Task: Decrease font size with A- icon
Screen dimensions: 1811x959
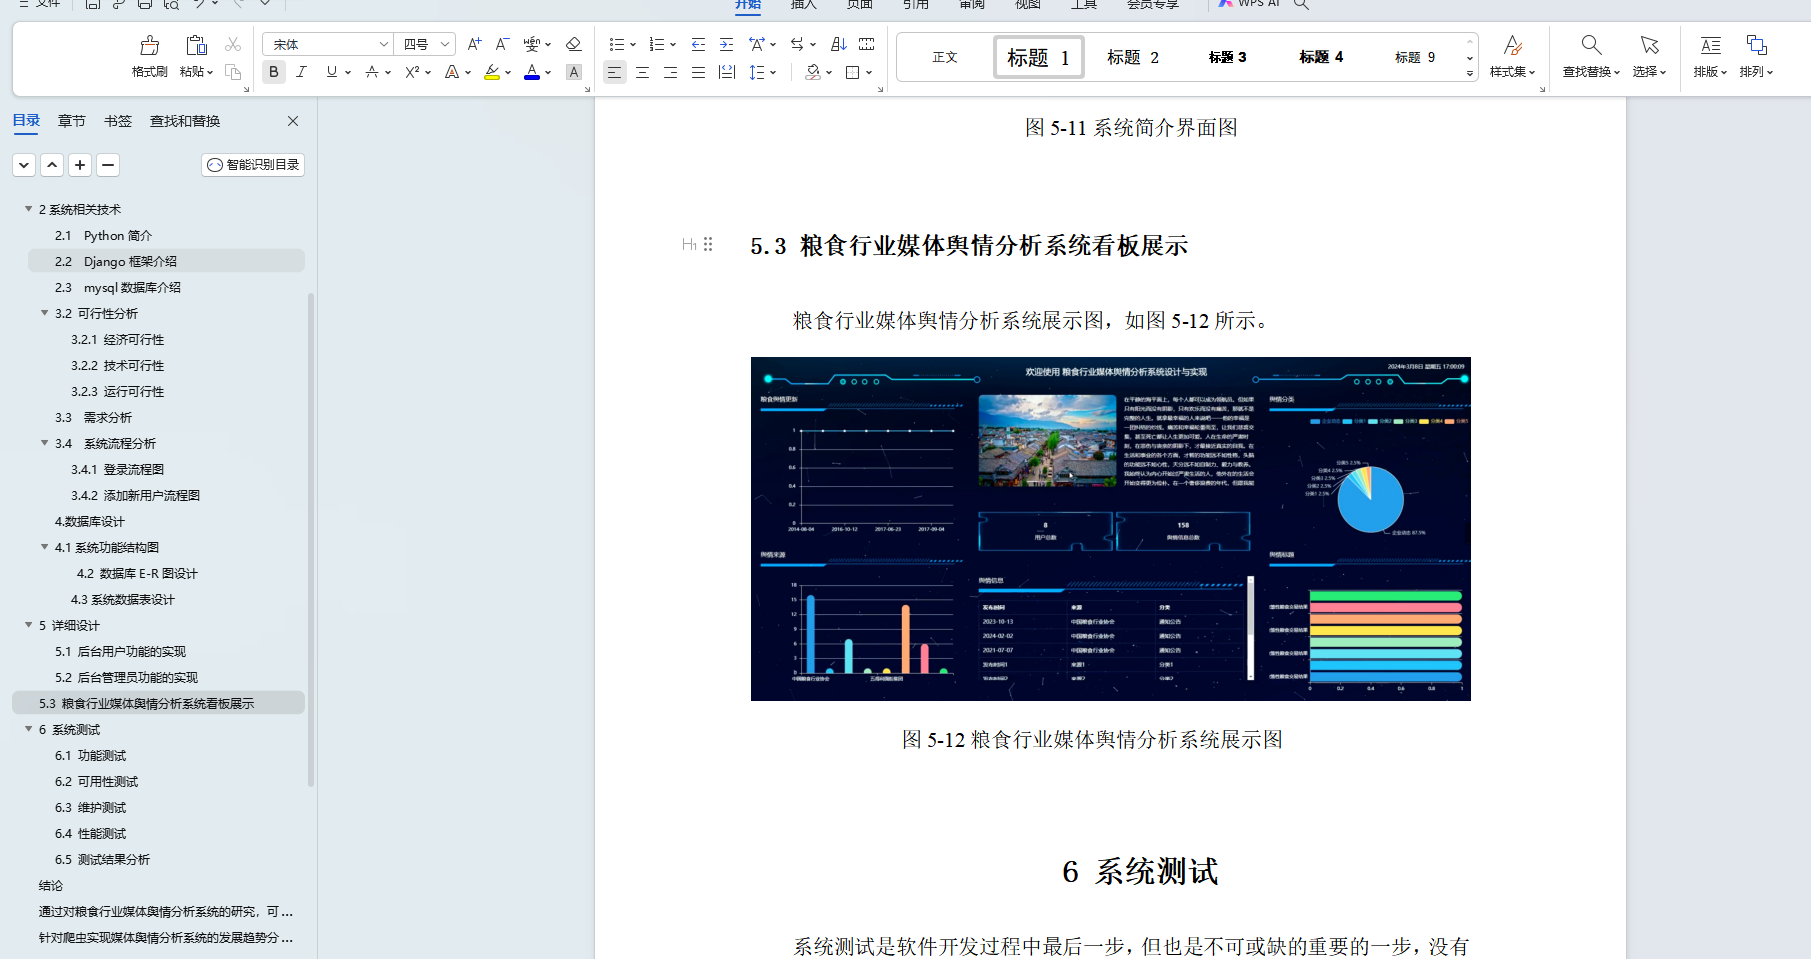Action: (x=502, y=44)
